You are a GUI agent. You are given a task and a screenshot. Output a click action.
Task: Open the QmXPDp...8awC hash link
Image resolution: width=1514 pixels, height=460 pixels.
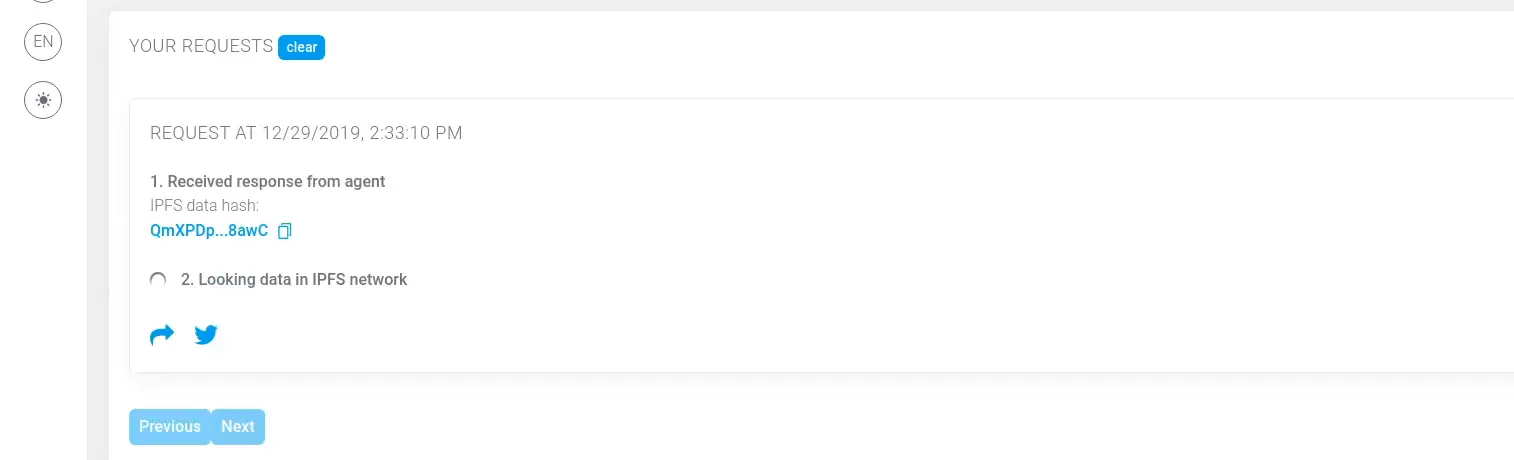[209, 231]
